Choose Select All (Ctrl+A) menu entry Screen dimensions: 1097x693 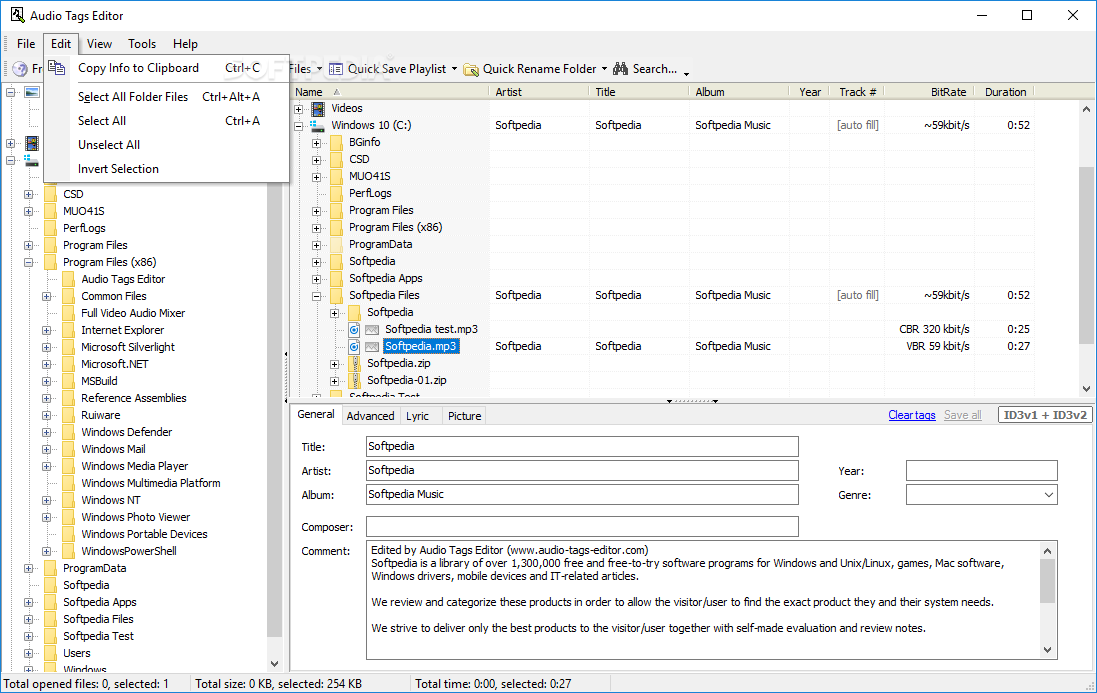tap(167, 121)
